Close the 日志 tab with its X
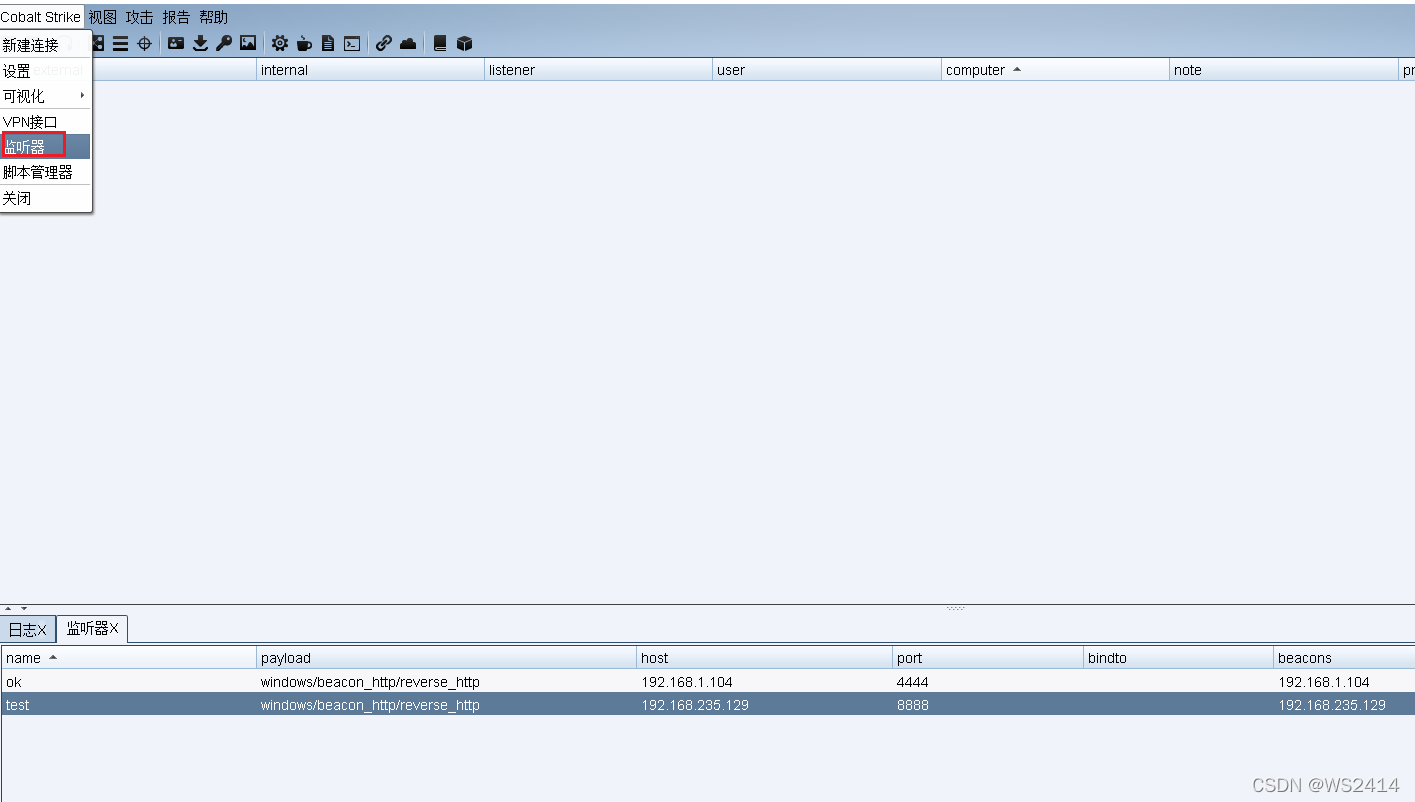Image resolution: width=1415 pixels, height=802 pixels. [42, 630]
